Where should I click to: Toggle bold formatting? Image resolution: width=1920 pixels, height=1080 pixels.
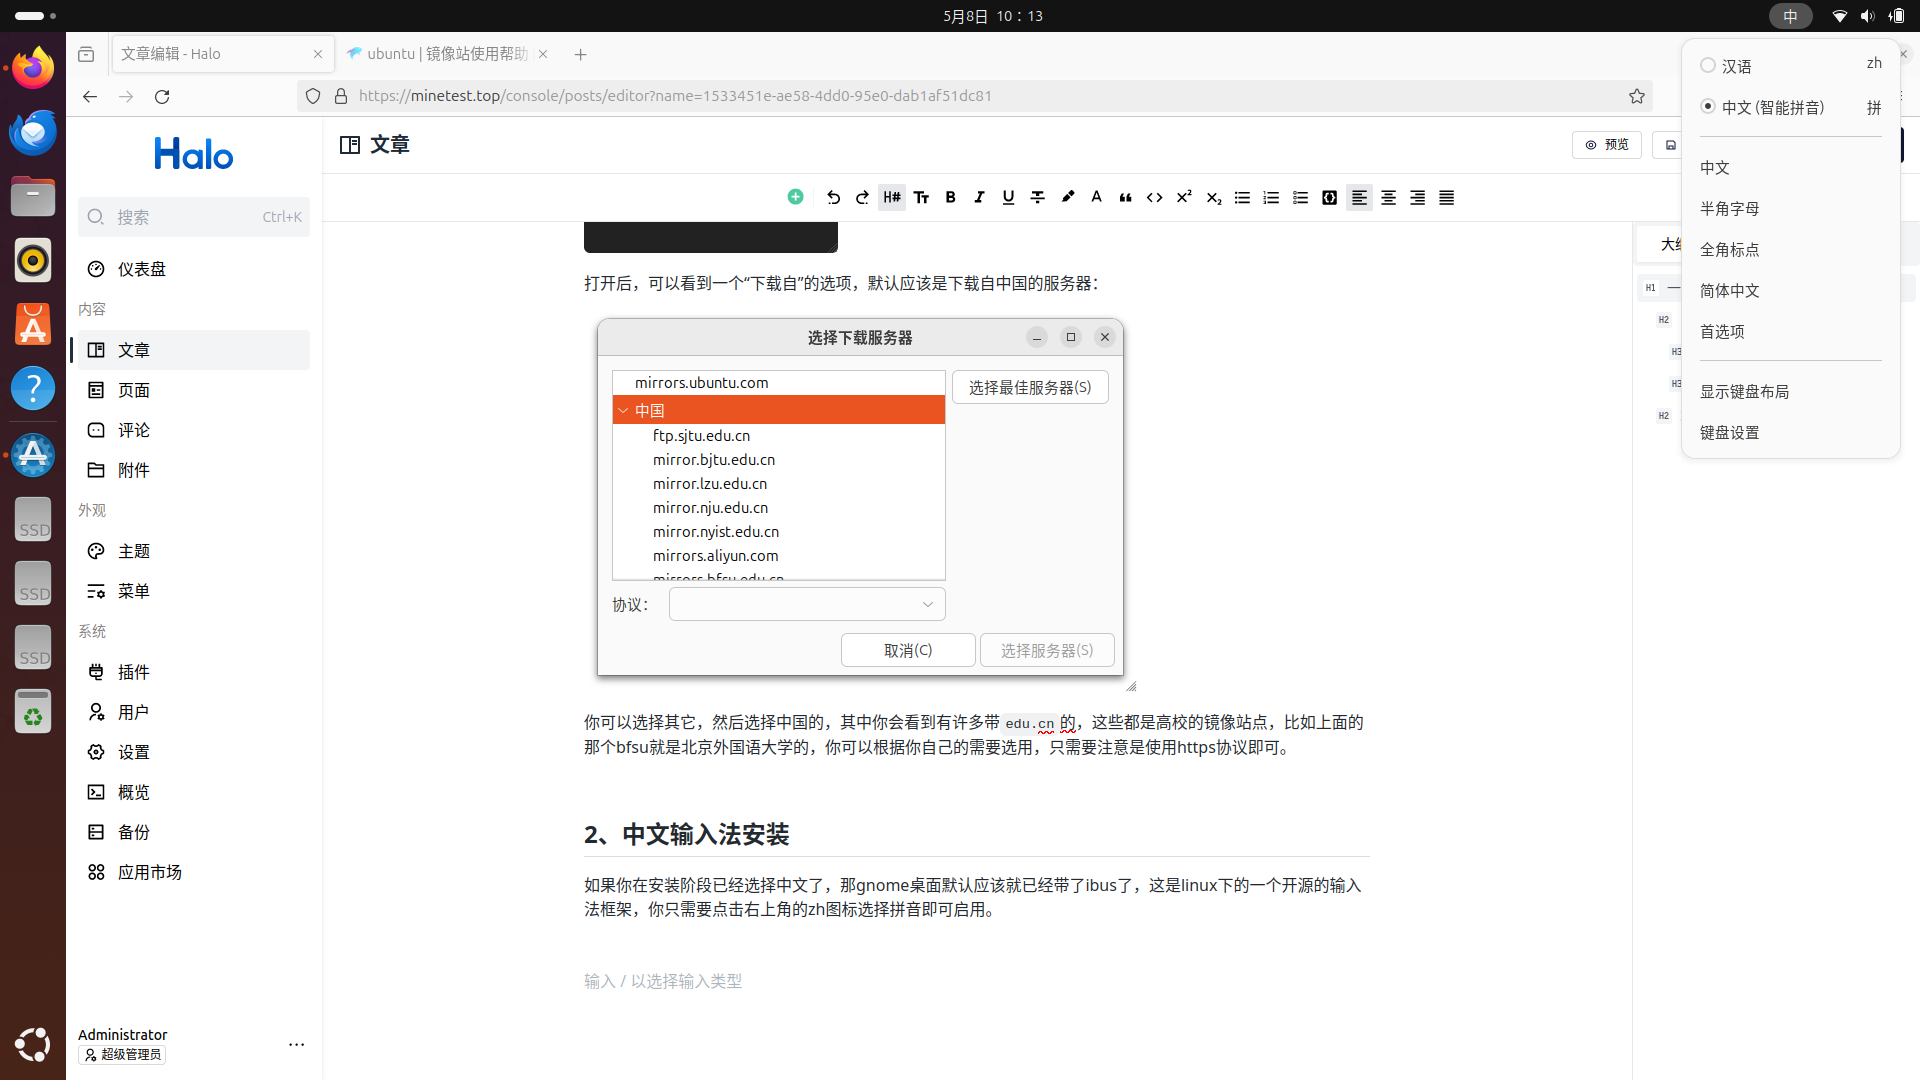click(x=950, y=198)
